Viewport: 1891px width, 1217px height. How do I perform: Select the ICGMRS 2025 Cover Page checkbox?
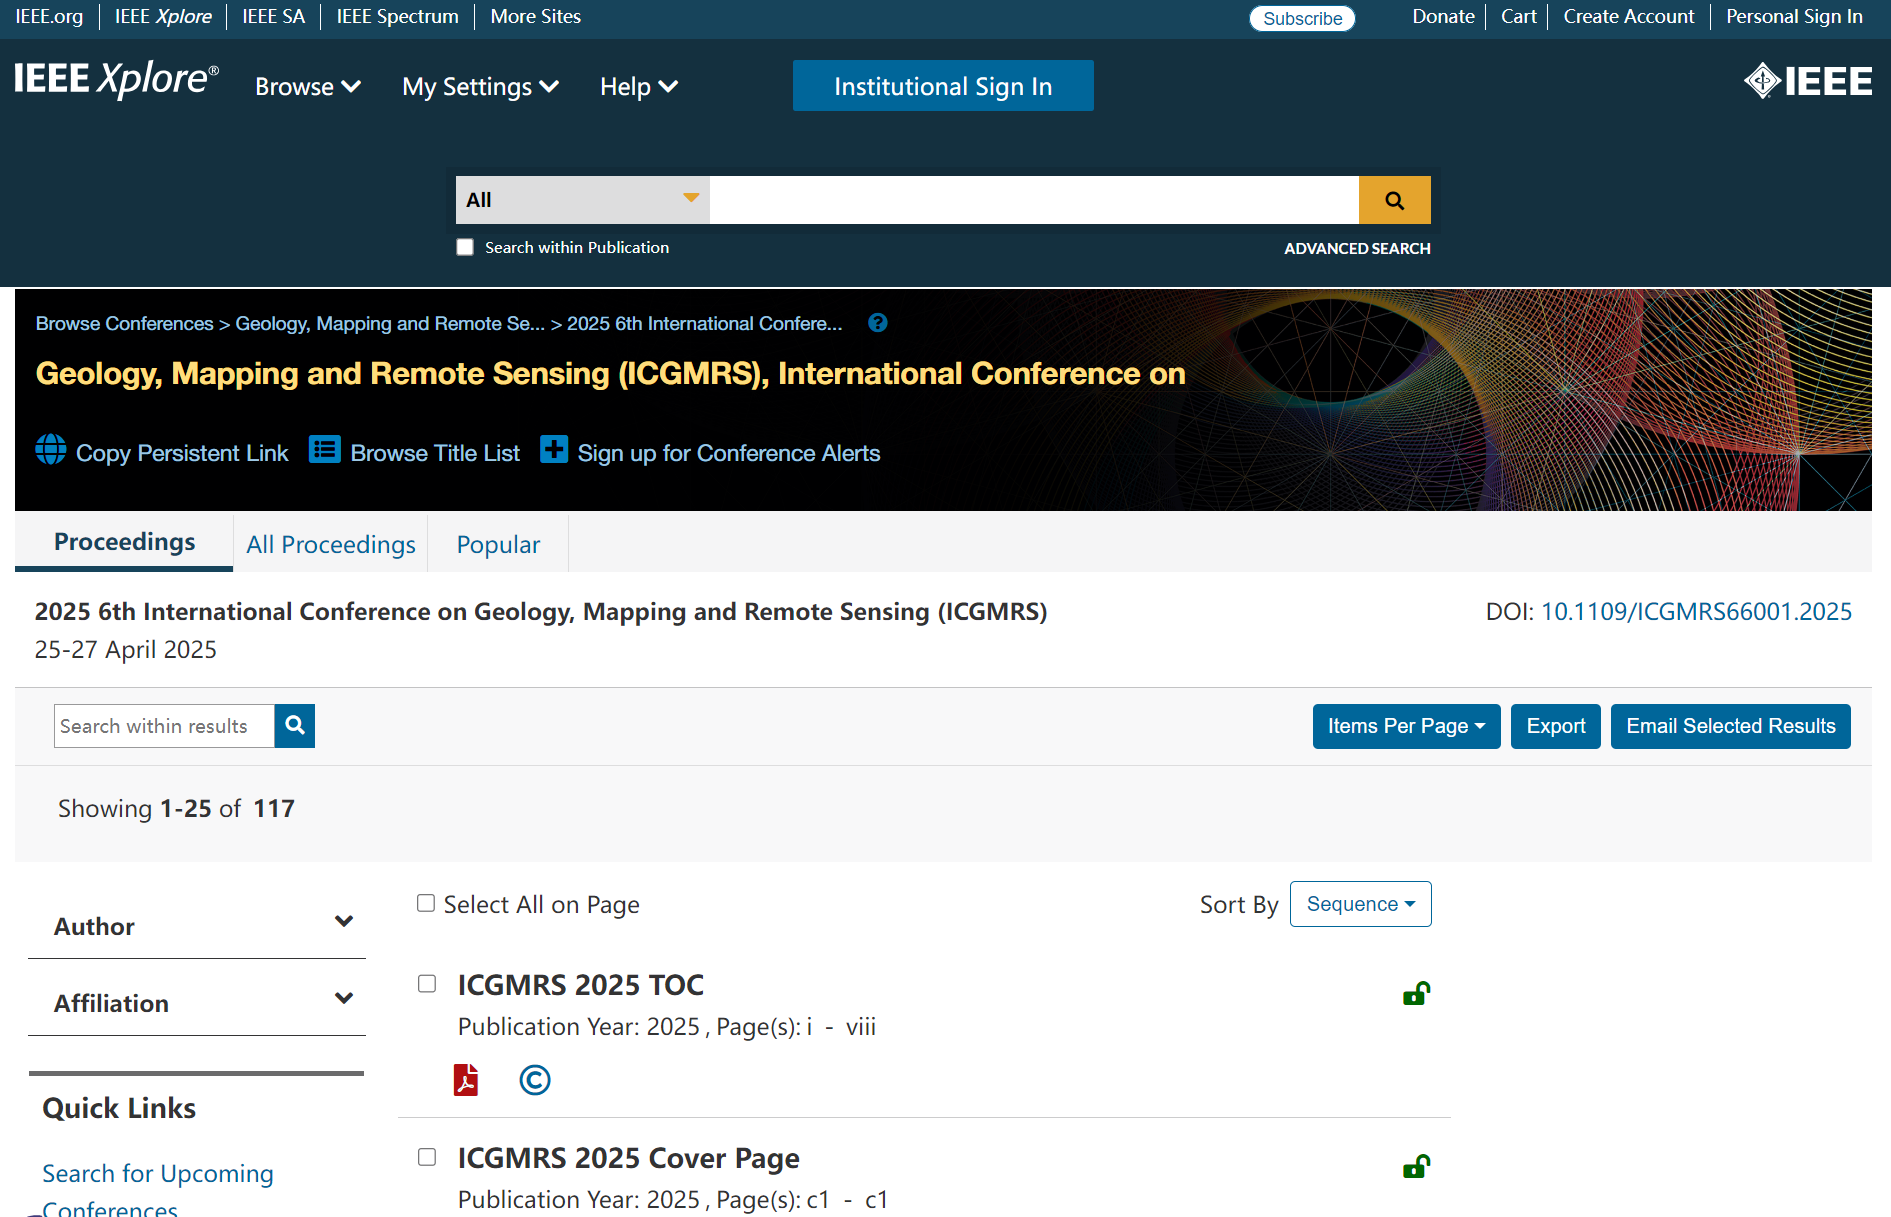427,1157
